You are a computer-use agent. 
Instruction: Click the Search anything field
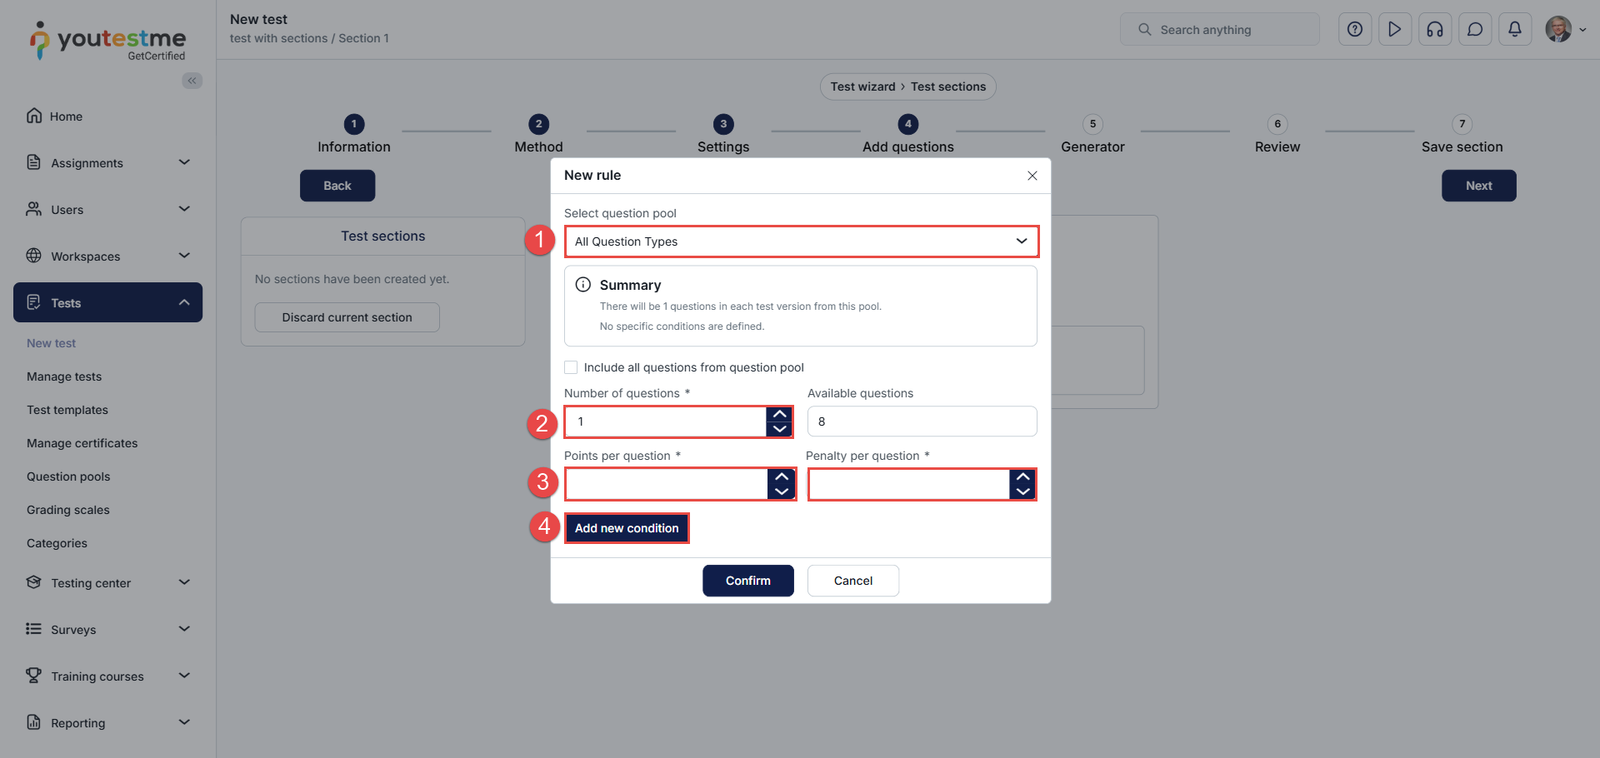point(1220,30)
